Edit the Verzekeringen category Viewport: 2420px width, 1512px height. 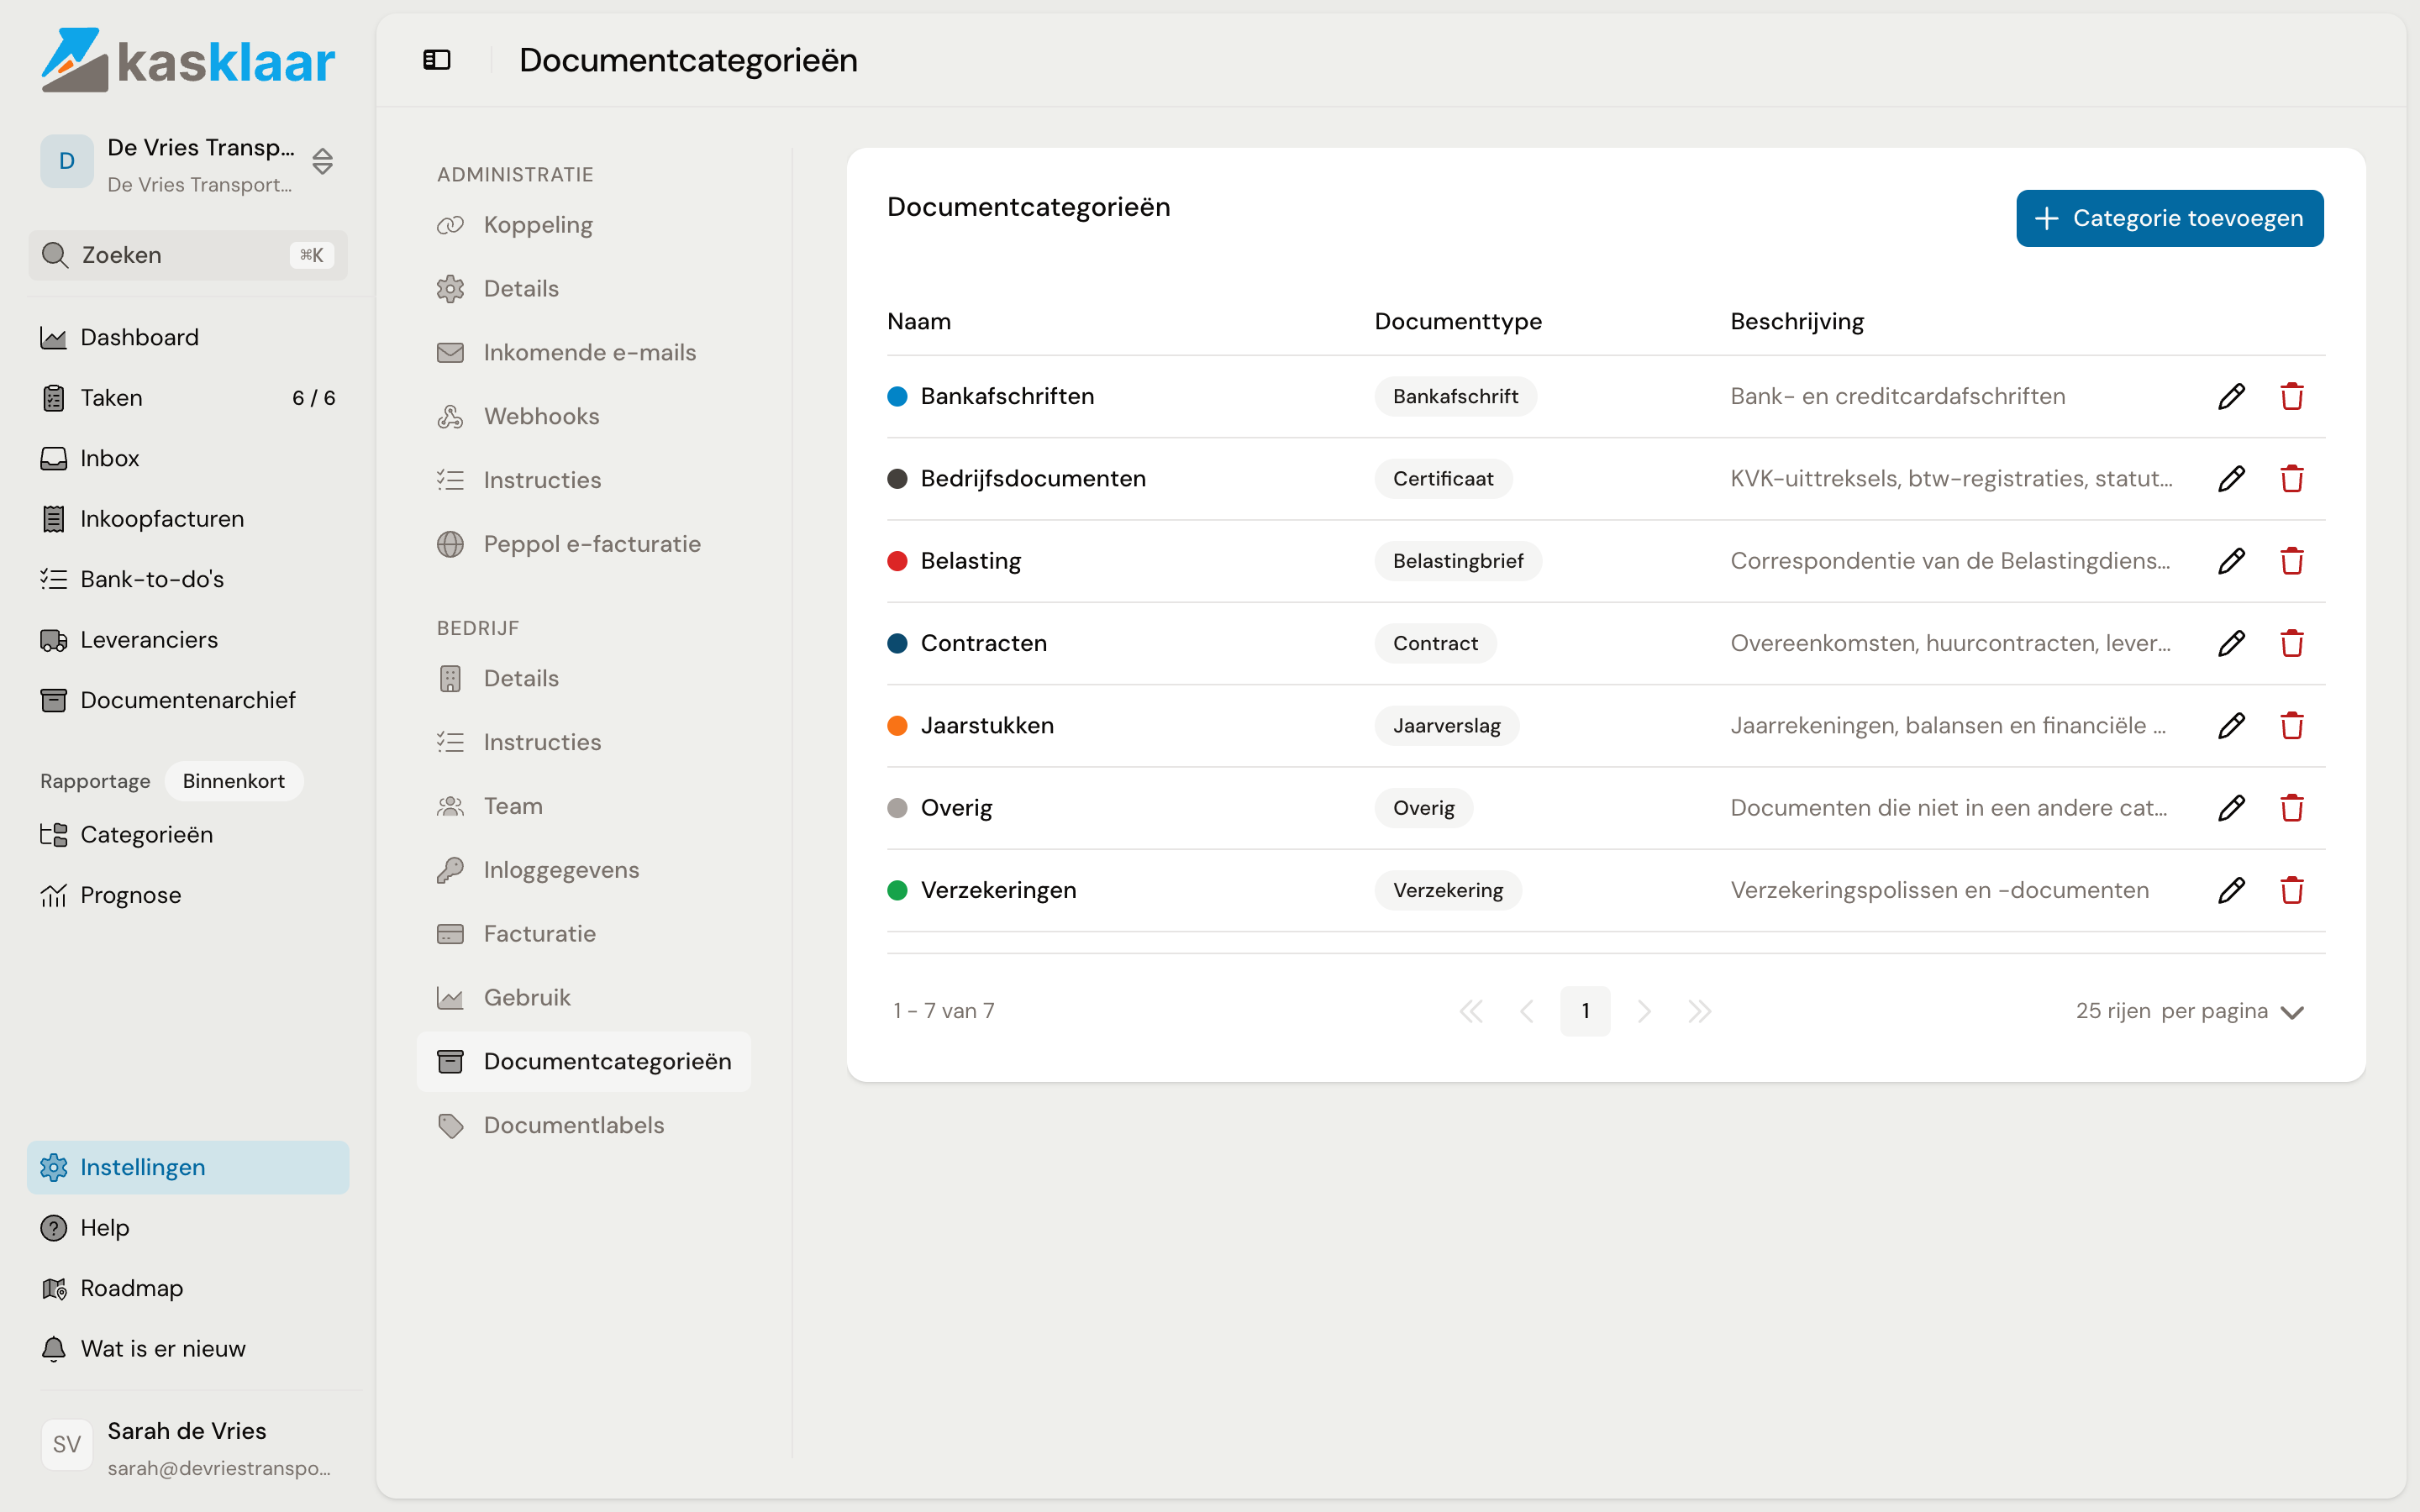[x=2231, y=890]
